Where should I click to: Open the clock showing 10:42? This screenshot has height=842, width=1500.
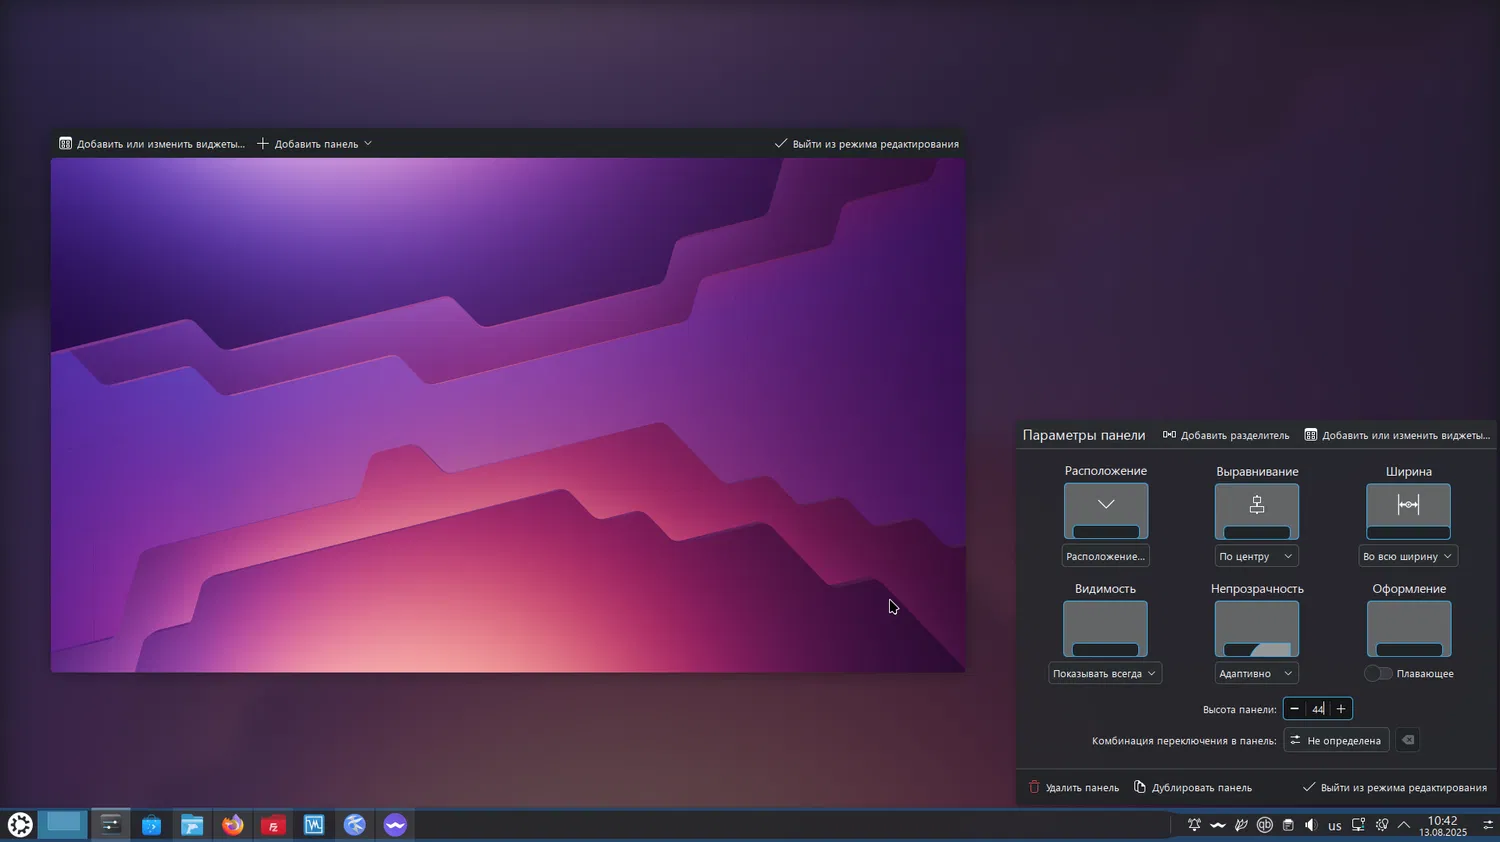pos(1442,826)
